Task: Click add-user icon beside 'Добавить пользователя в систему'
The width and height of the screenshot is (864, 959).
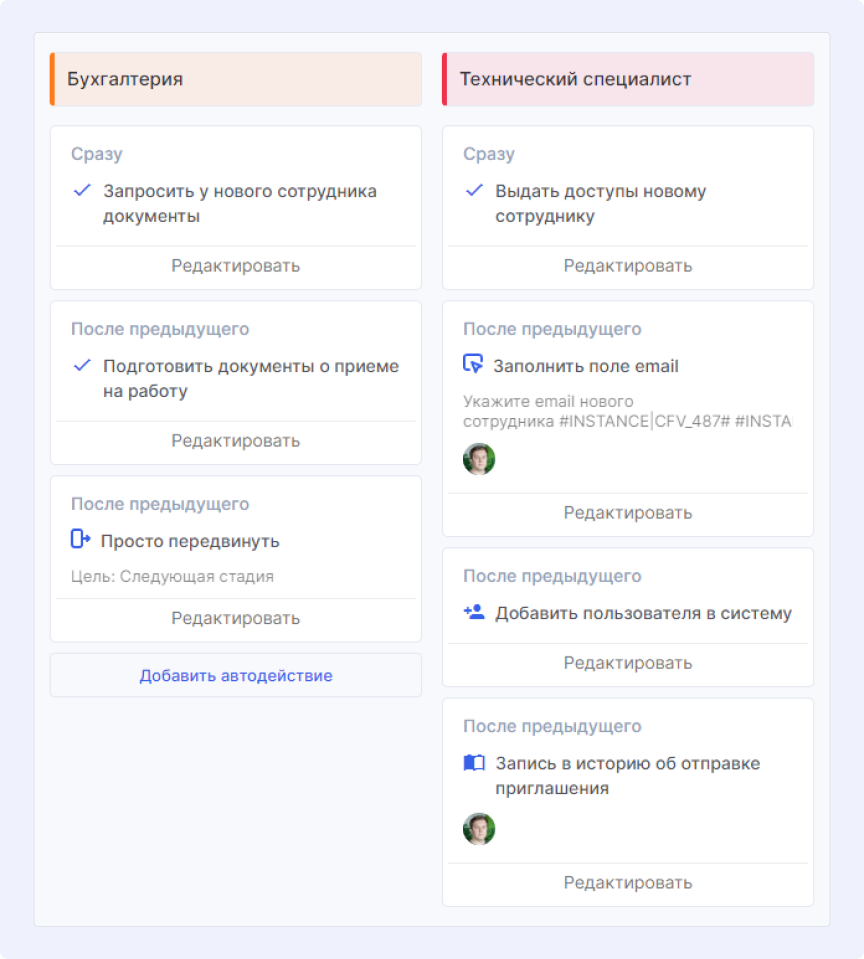Action: coord(474,612)
